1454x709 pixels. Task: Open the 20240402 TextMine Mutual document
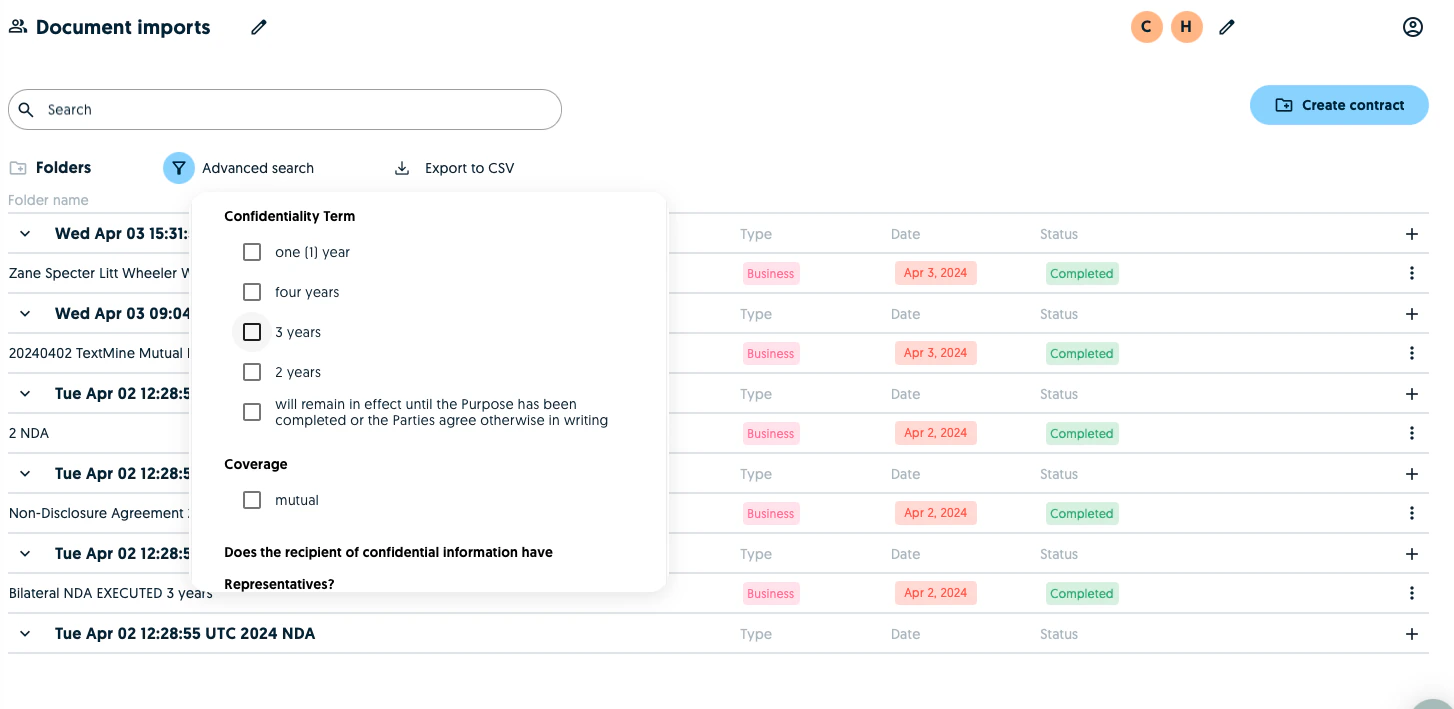(97, 353)
